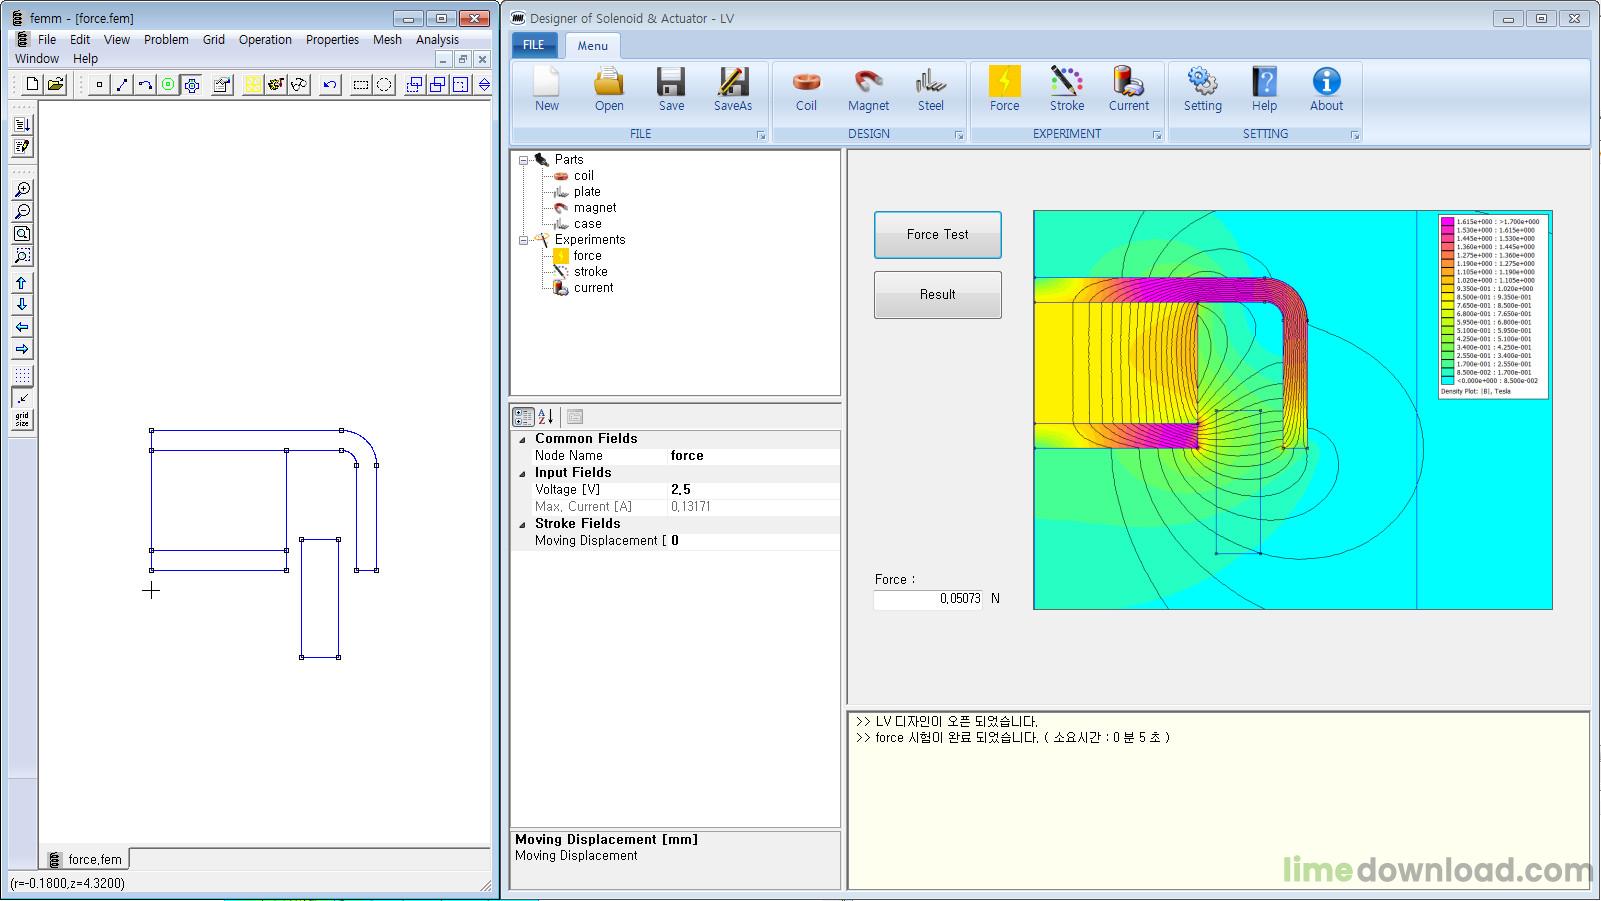
Task: Collapse the Parts tree node
Action: click(x=523, y=160)
